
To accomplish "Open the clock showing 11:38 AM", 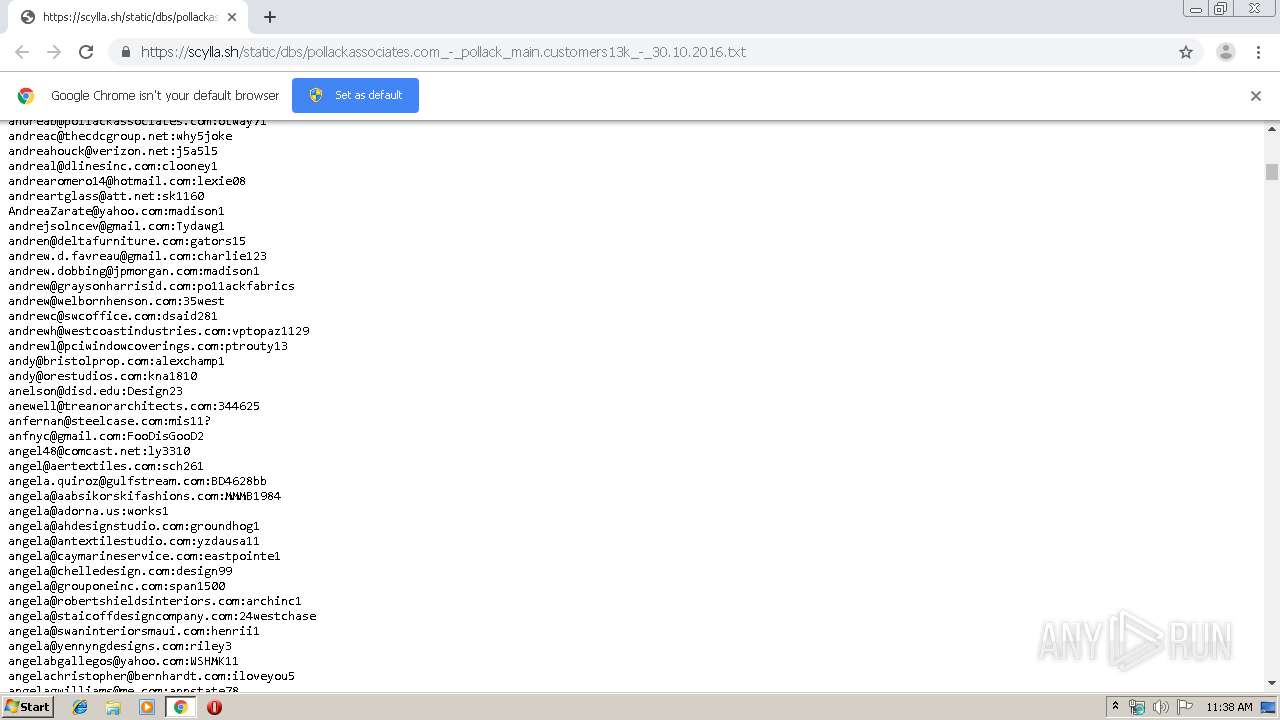I will point(1229,707).
